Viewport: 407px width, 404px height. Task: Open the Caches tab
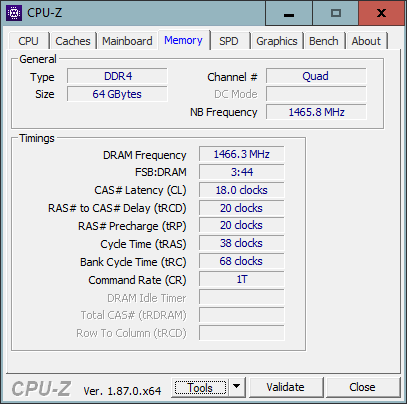(x=73, y=41)
